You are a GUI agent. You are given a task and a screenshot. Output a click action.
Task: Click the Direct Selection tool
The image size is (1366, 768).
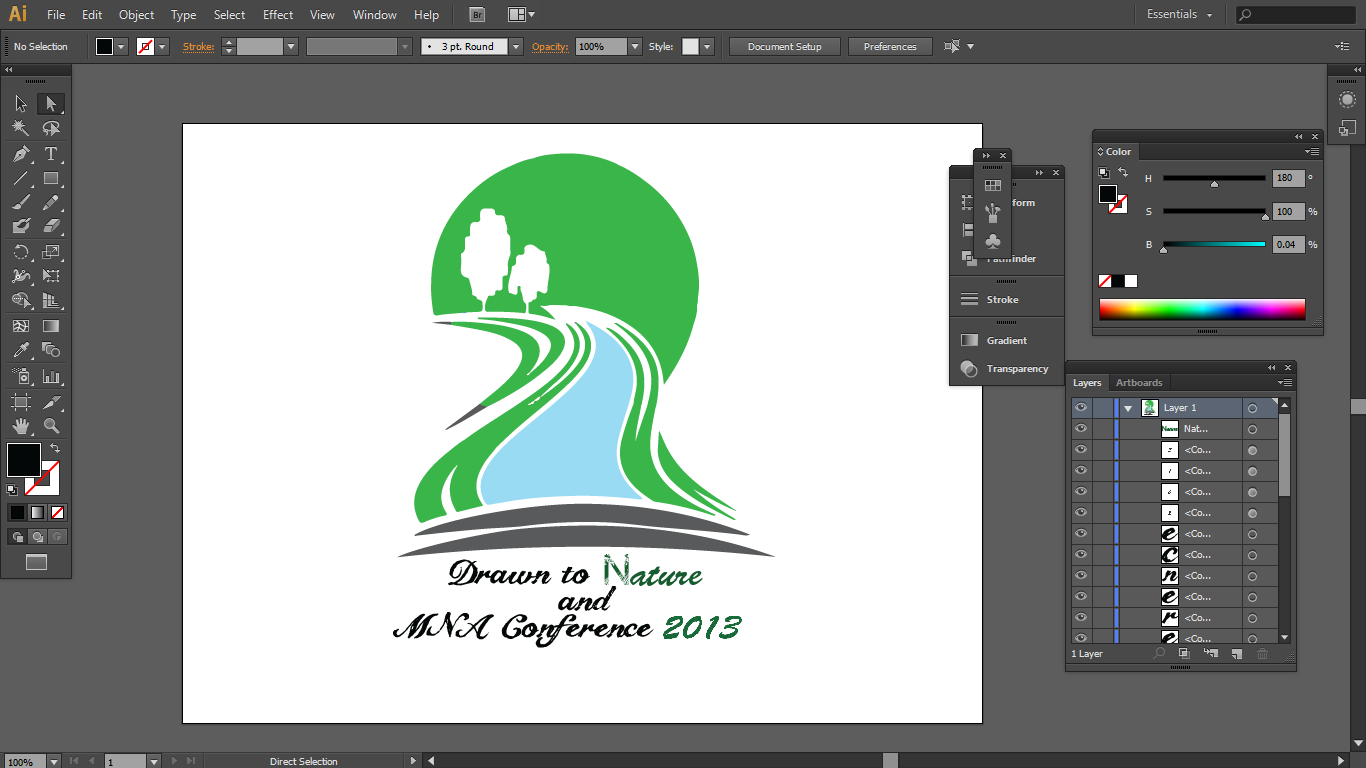click(x=51, y=104)
